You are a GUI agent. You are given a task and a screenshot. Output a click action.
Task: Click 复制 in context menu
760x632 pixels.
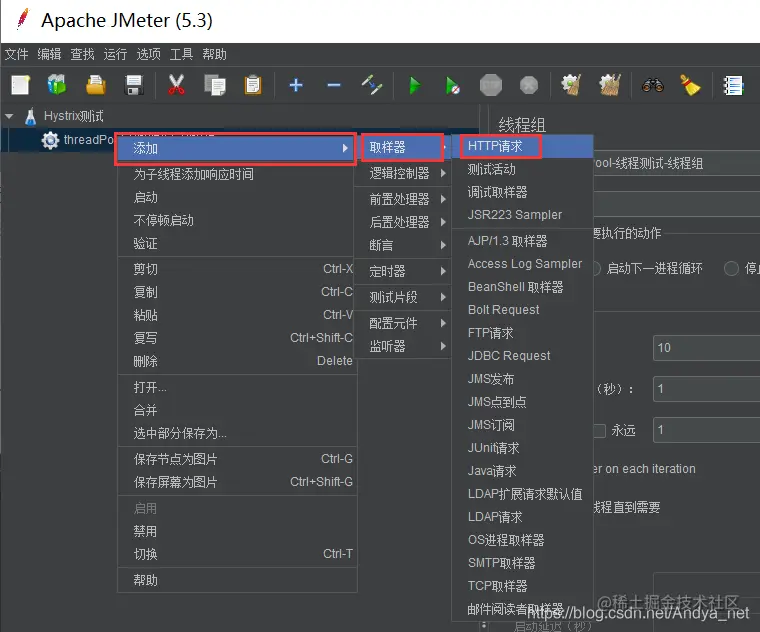point(238,292)
